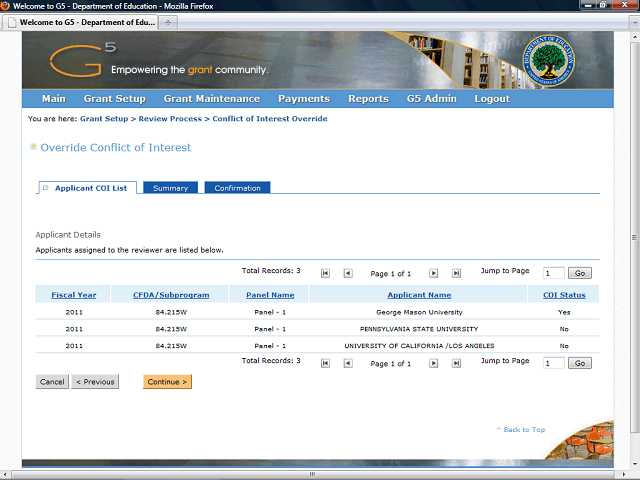640x480 pixels.
Task: Open a new browser tab with plus button
Action: tap(168, 22)
